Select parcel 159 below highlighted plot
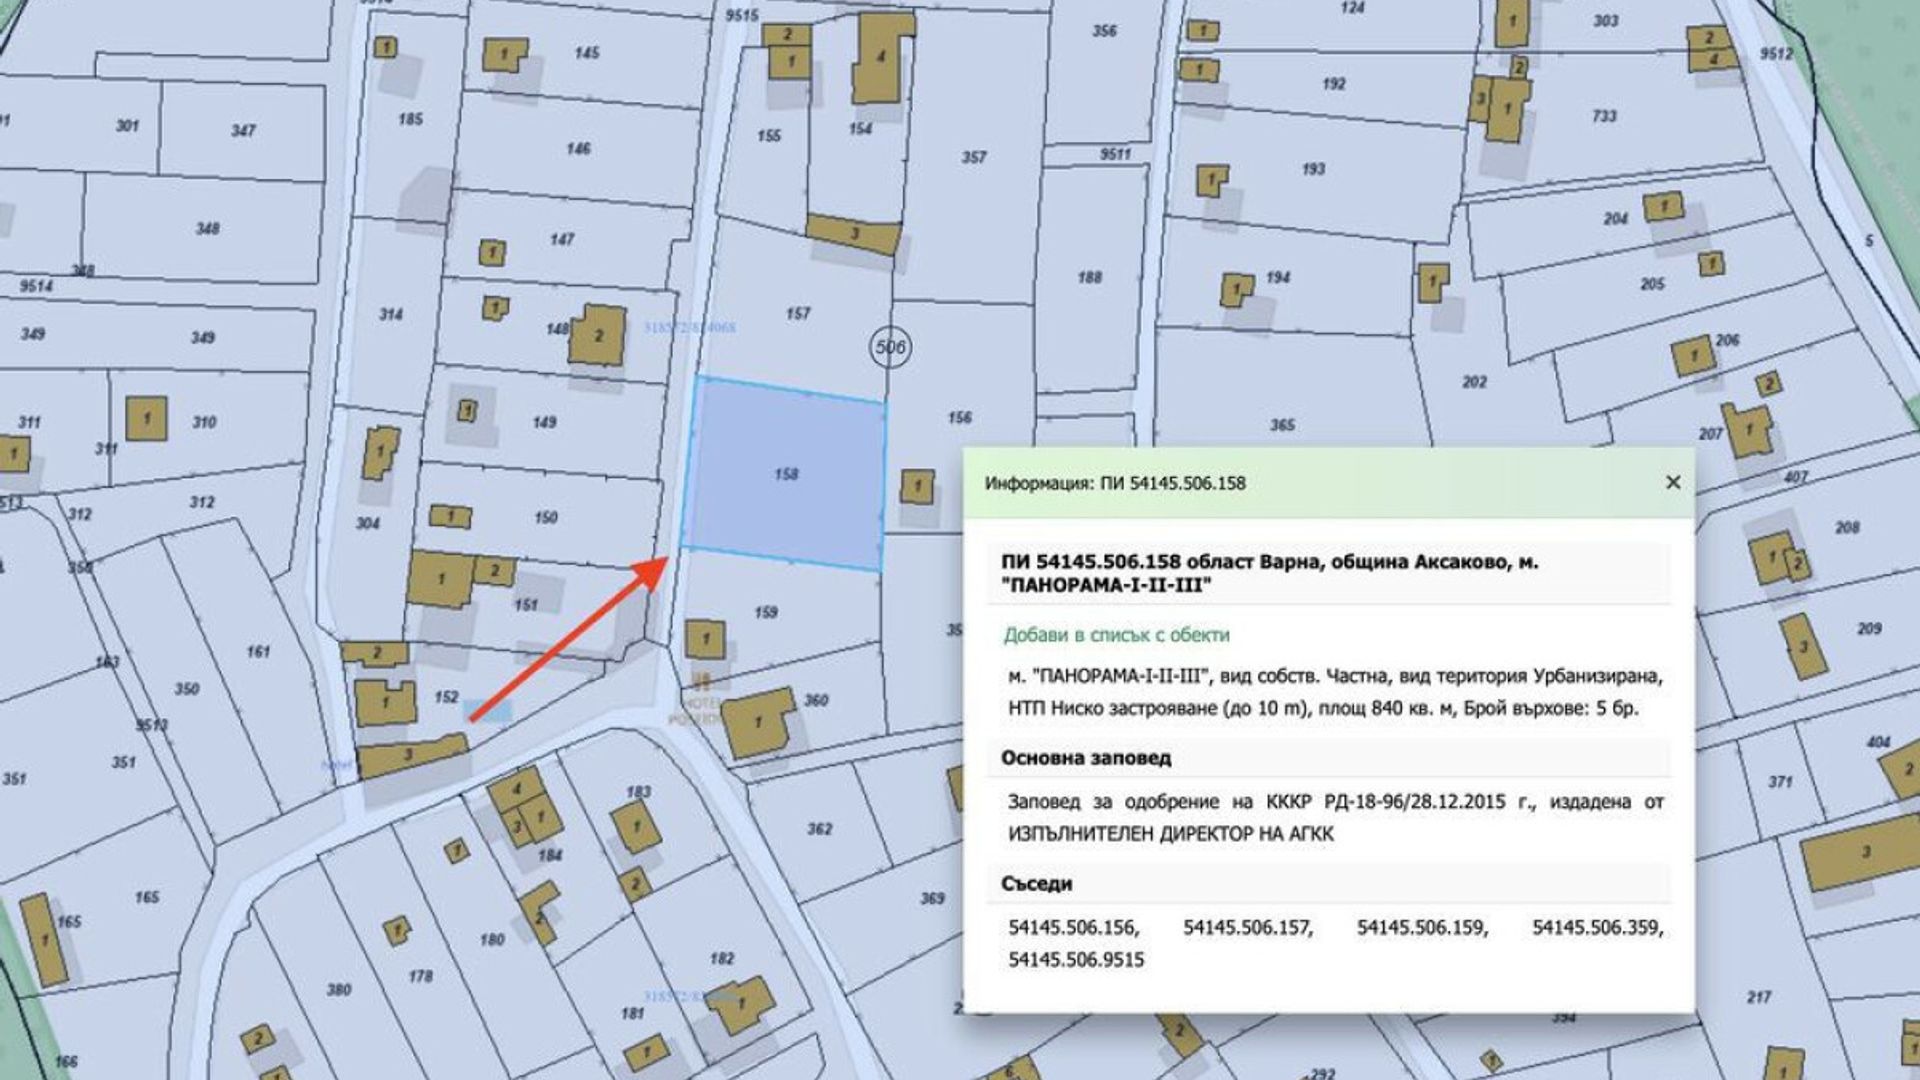This screenshot has width=1920, height=1080. (x=766, y=612)
